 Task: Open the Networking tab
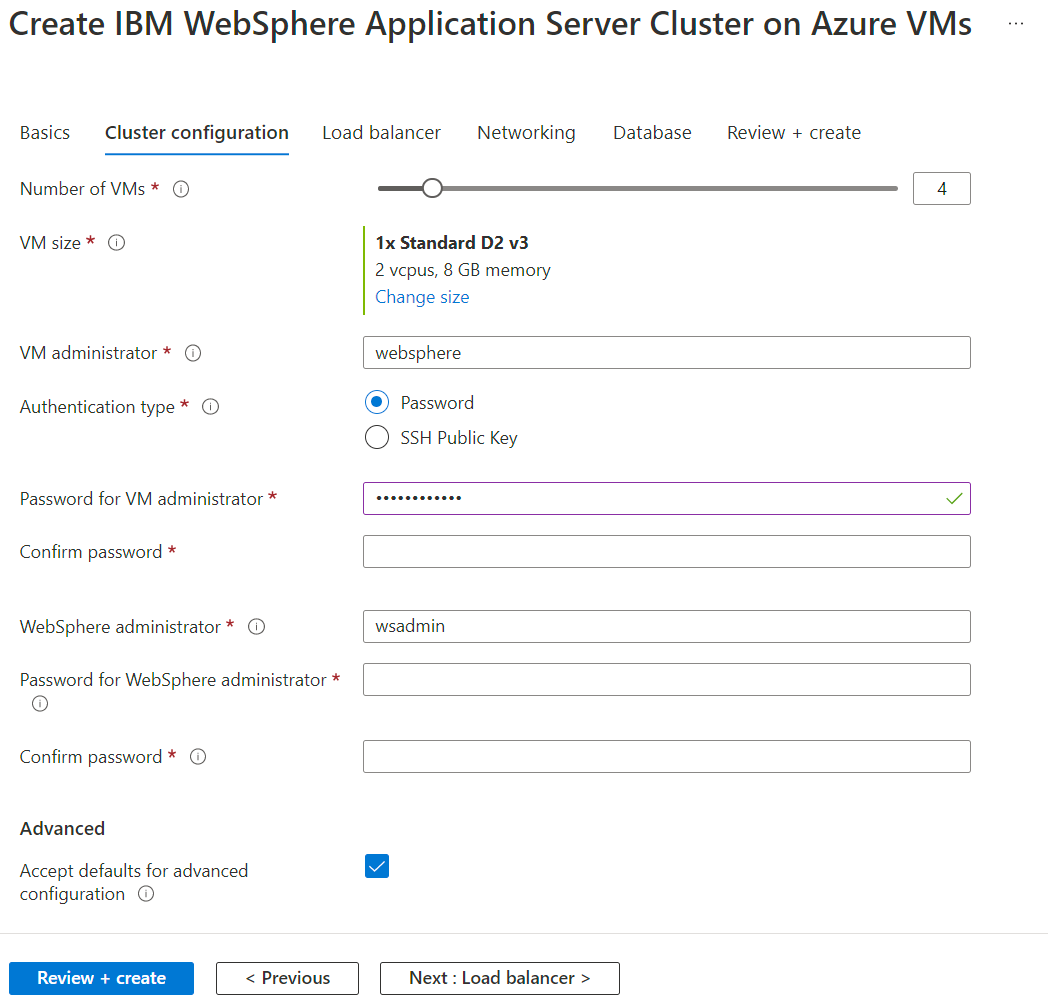coord(526,133)
